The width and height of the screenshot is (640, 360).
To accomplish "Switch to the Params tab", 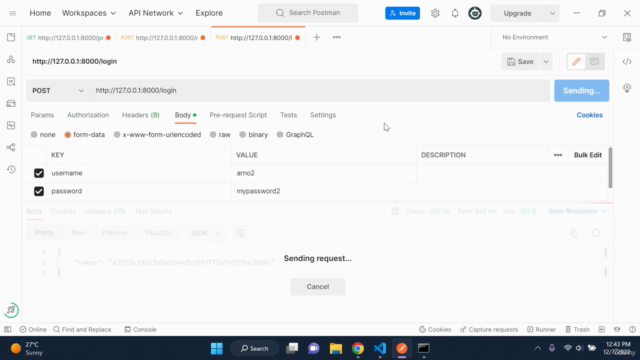I will (42, 115).
